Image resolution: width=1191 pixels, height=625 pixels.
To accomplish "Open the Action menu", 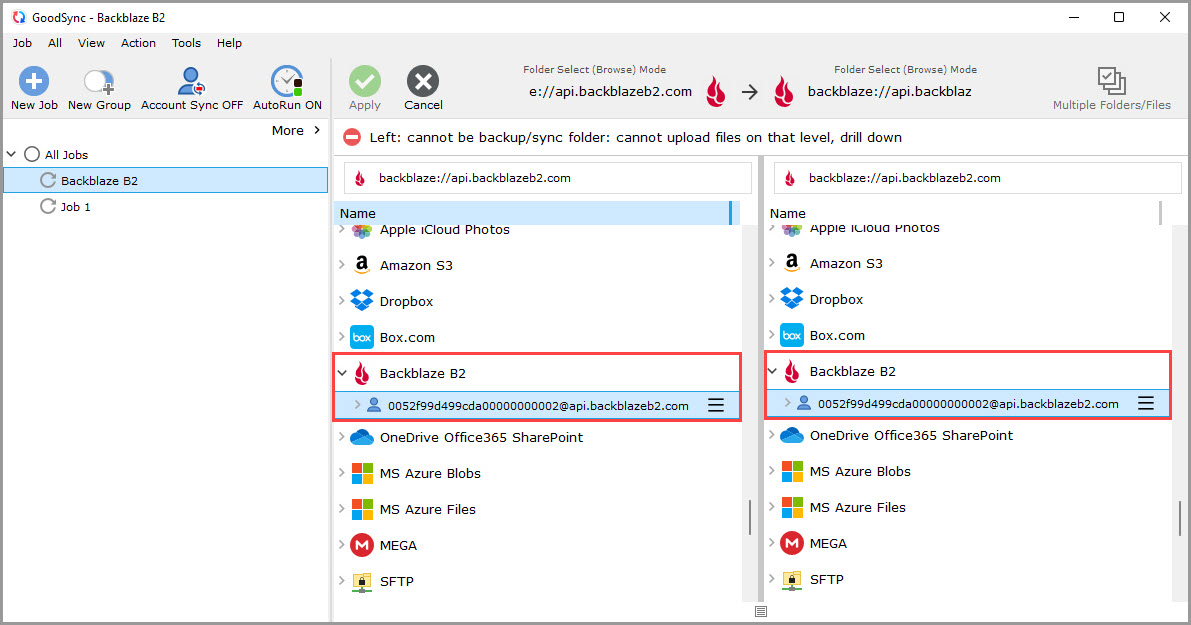I will point(138,43).
